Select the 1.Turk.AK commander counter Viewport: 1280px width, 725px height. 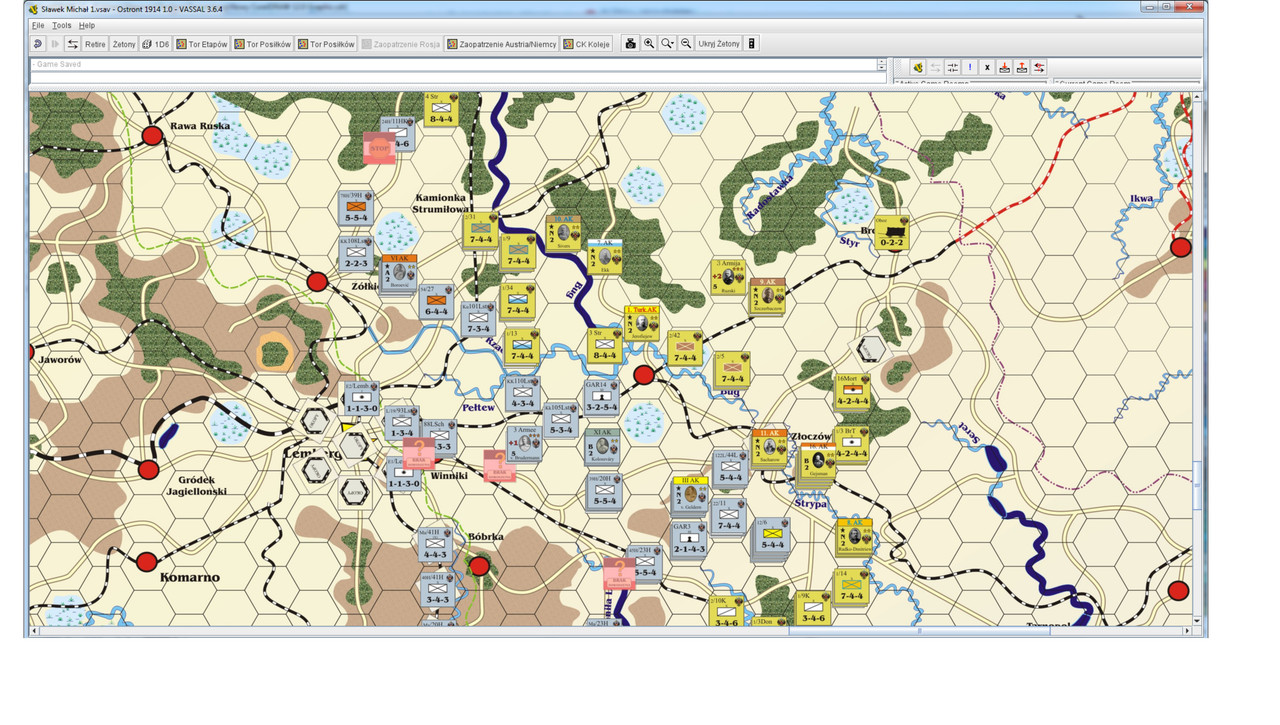(642, 323)
